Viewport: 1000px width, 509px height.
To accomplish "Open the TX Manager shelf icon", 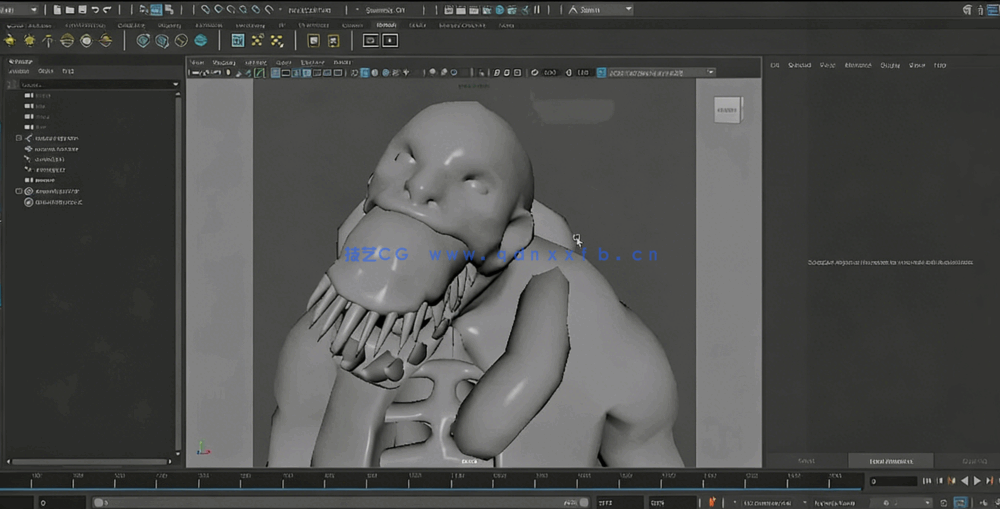I will click(x=238, y=40).
